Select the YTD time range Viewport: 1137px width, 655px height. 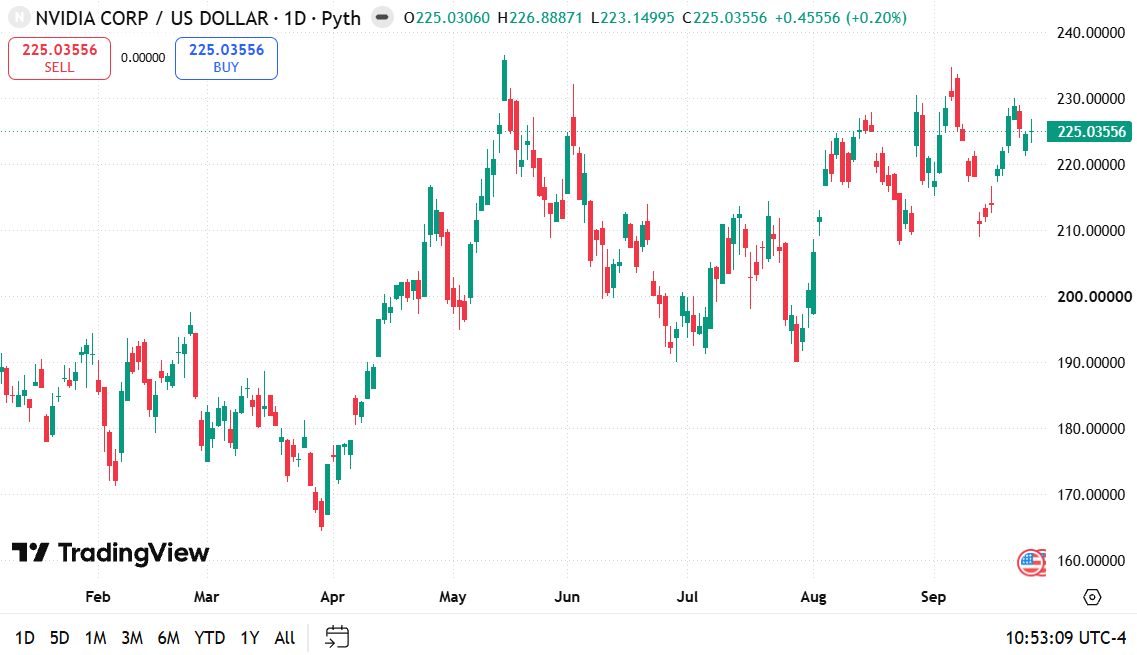click(210, 638)
